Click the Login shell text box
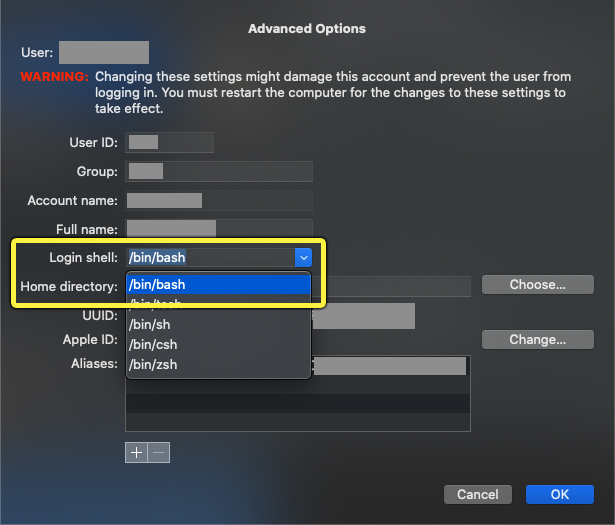This screenshot has height=525, width=615. coord(211,258)
